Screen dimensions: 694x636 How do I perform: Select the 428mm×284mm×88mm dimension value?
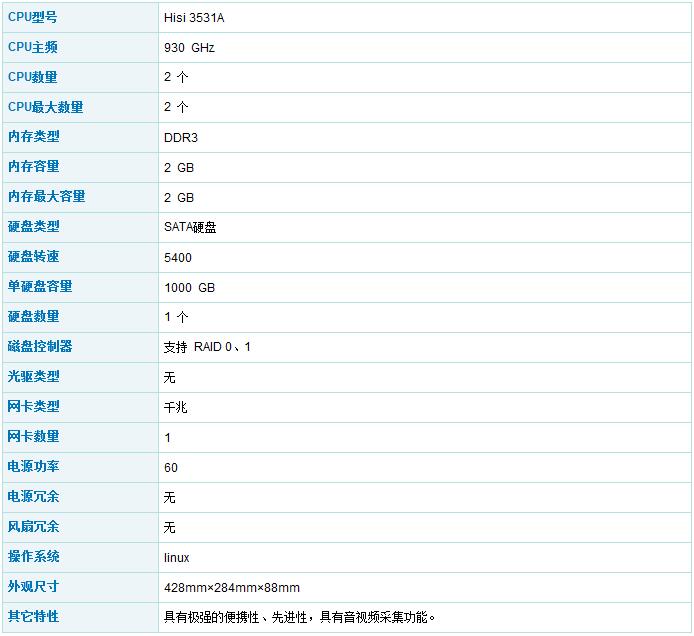(x=232, y=588)
